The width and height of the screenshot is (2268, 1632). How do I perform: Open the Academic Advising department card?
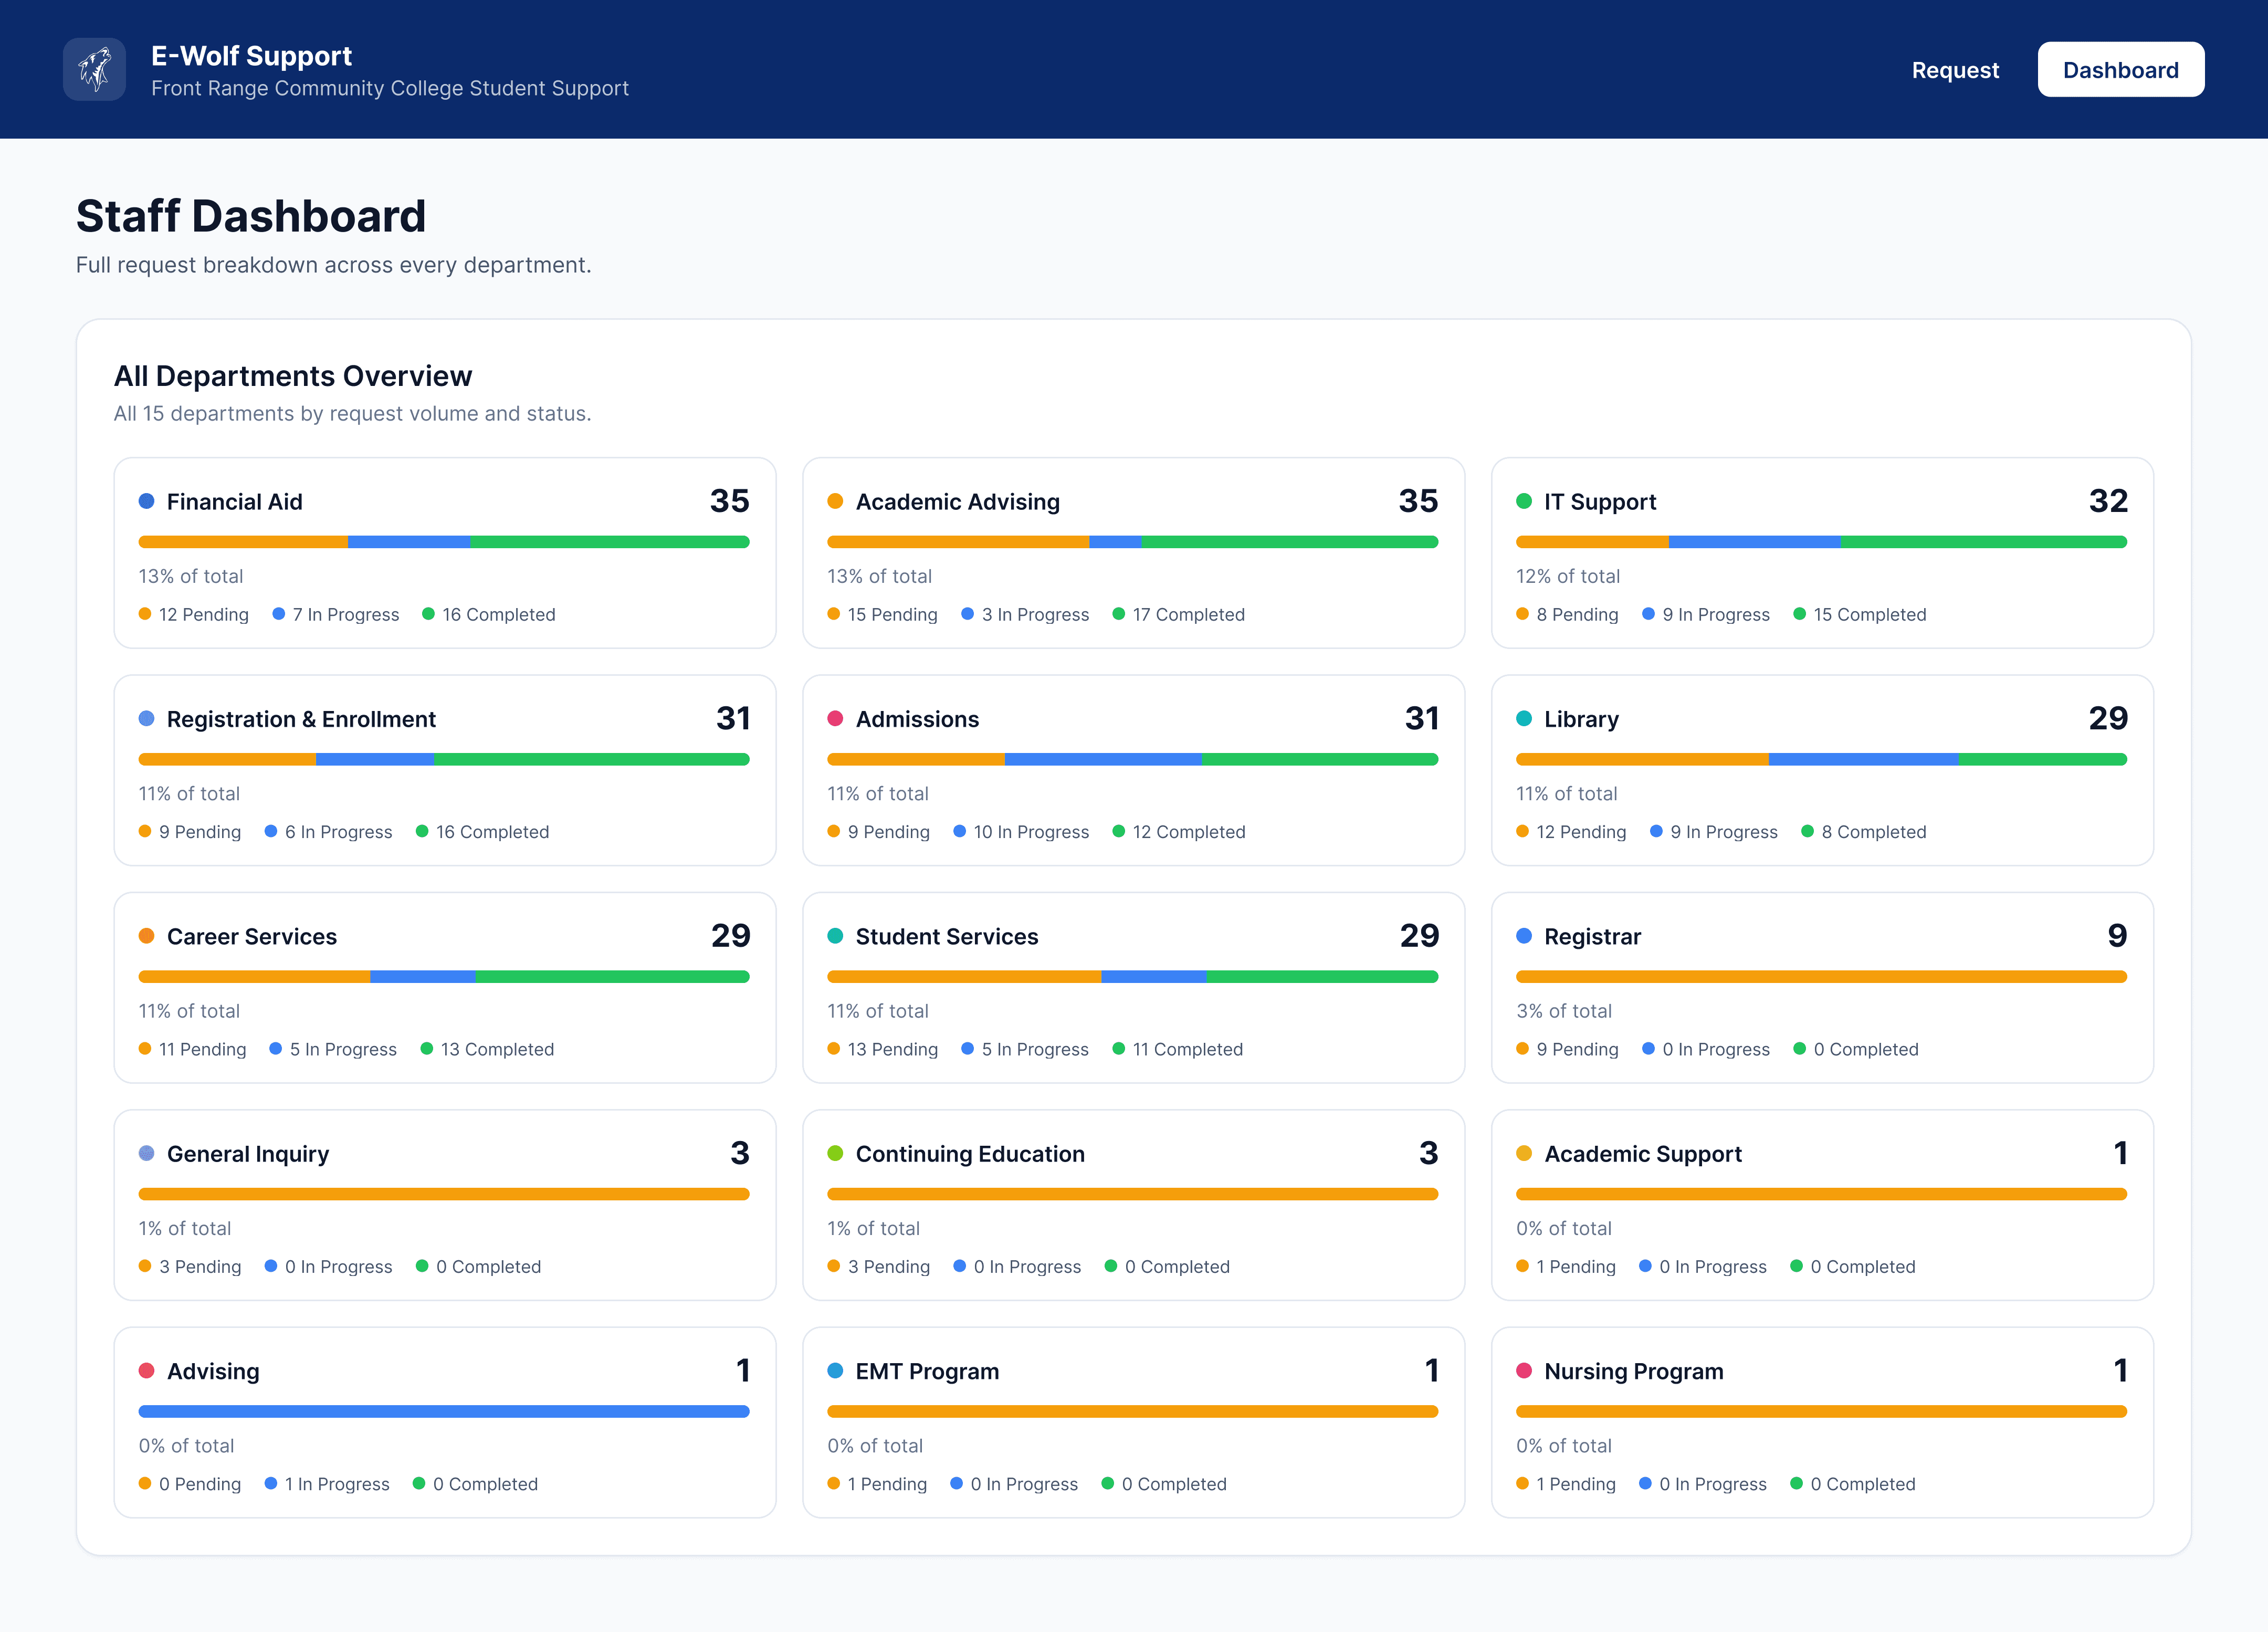tap(1133, 553)
